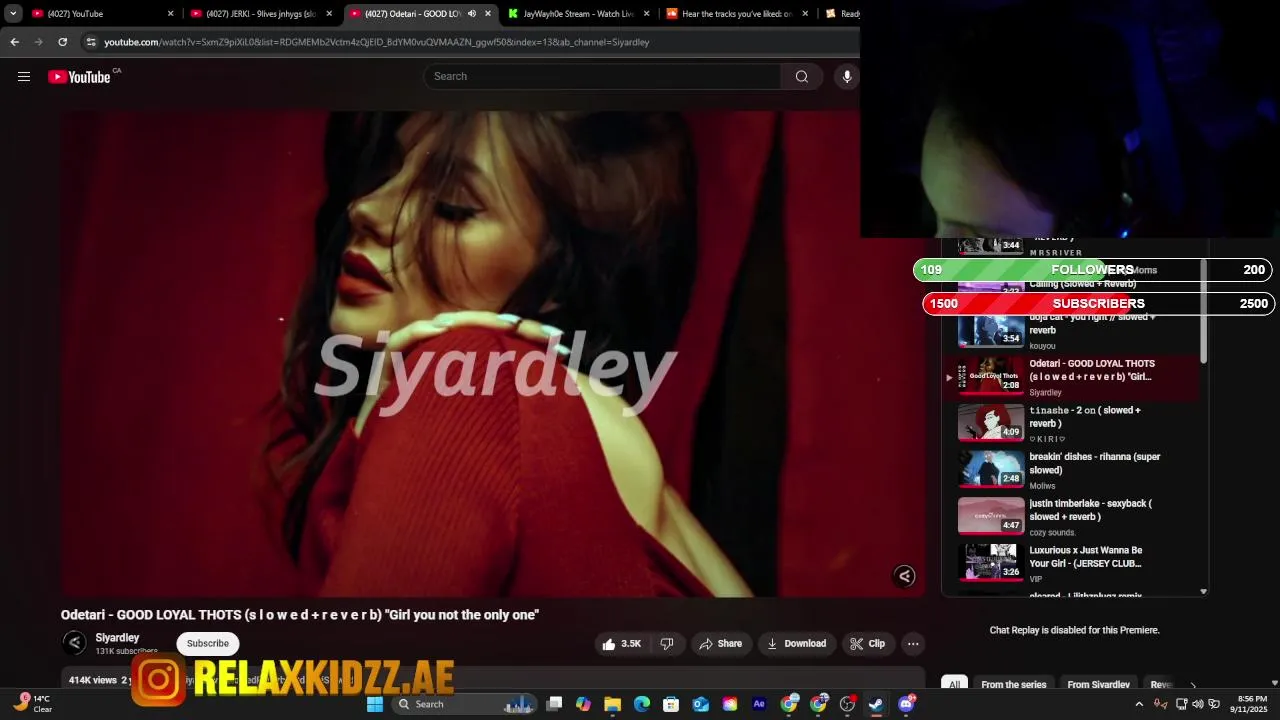1280x720 pixels.
Task: Click the page scrollbar down arrow
Action: (x=1274, y=683)
